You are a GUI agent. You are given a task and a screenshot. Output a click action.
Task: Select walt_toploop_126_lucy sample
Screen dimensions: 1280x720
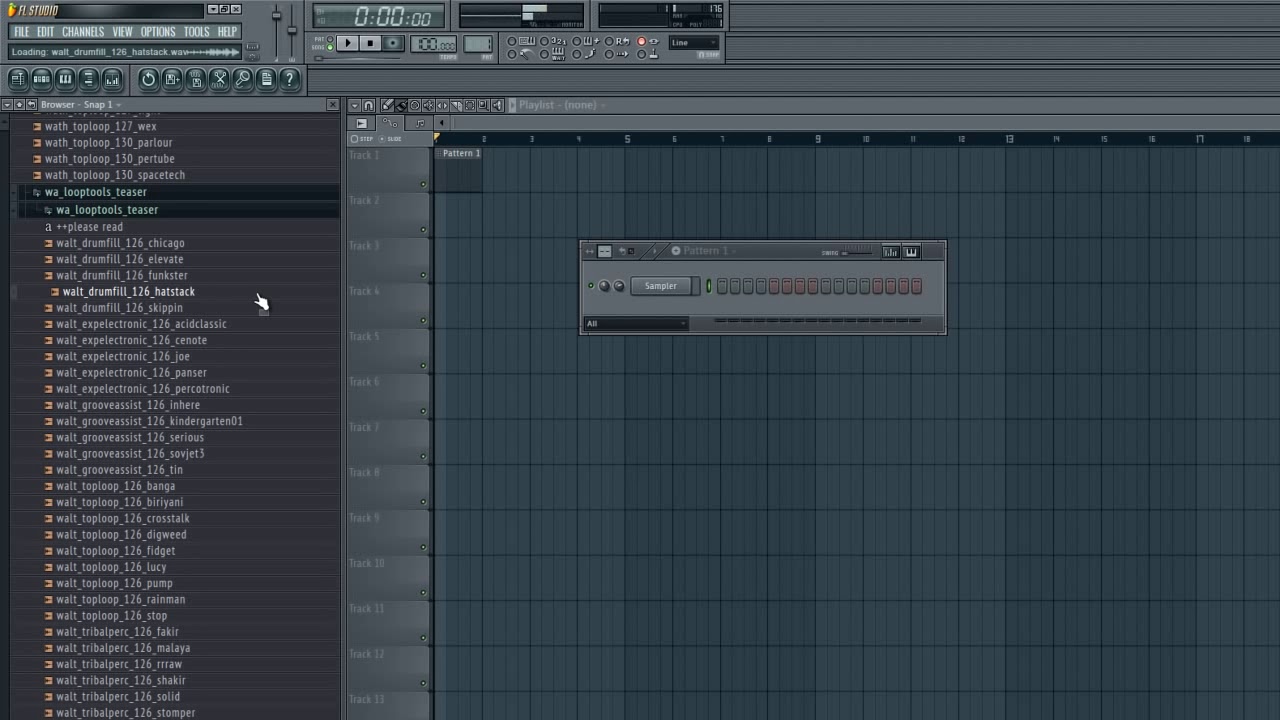click(x=111, y=567)
